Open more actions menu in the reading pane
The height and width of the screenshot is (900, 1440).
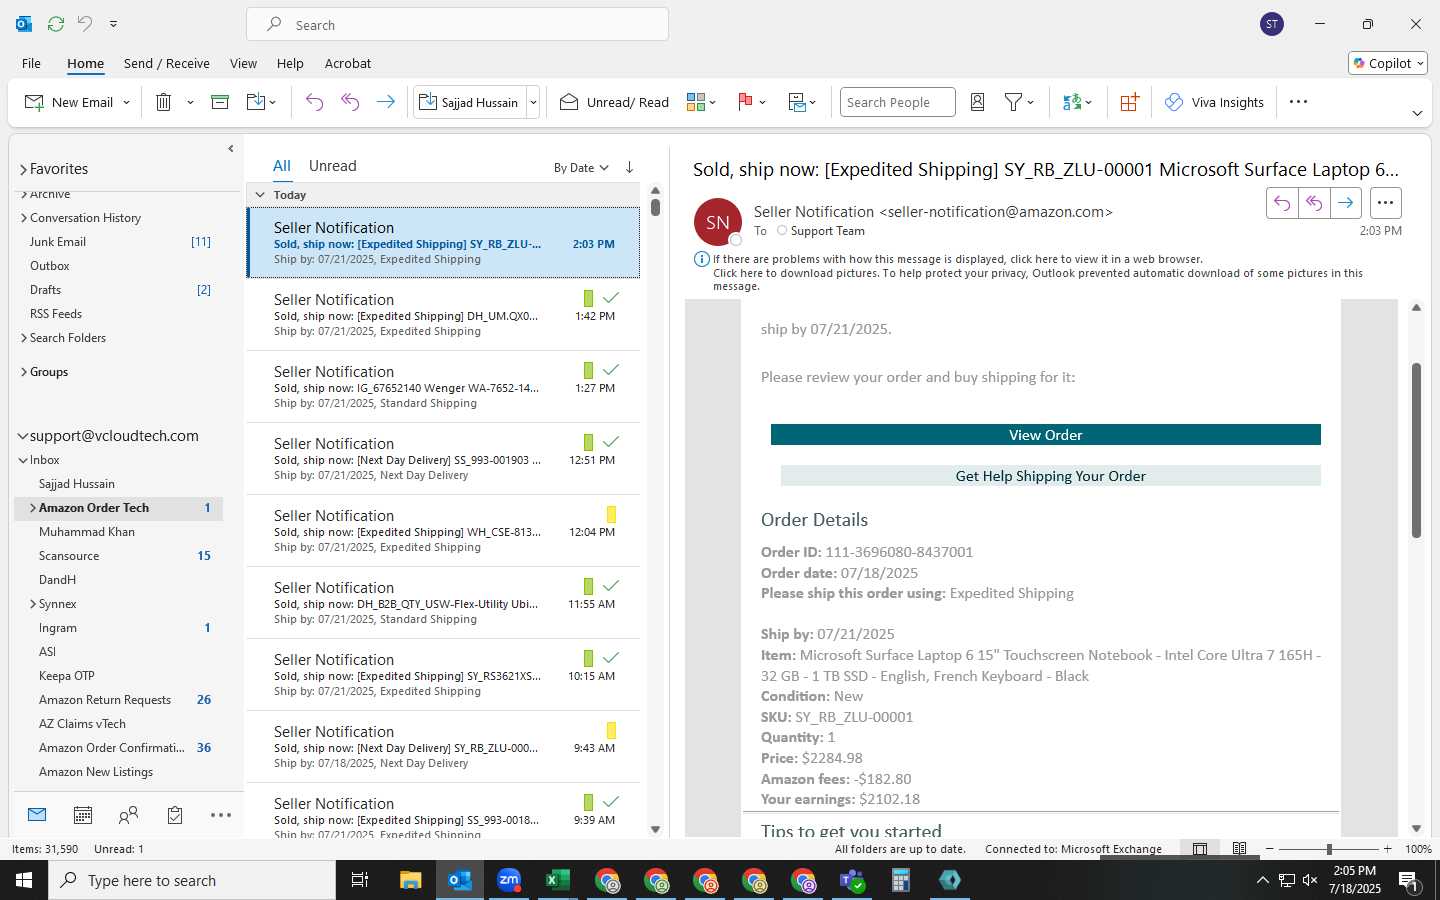(1385, 203)
